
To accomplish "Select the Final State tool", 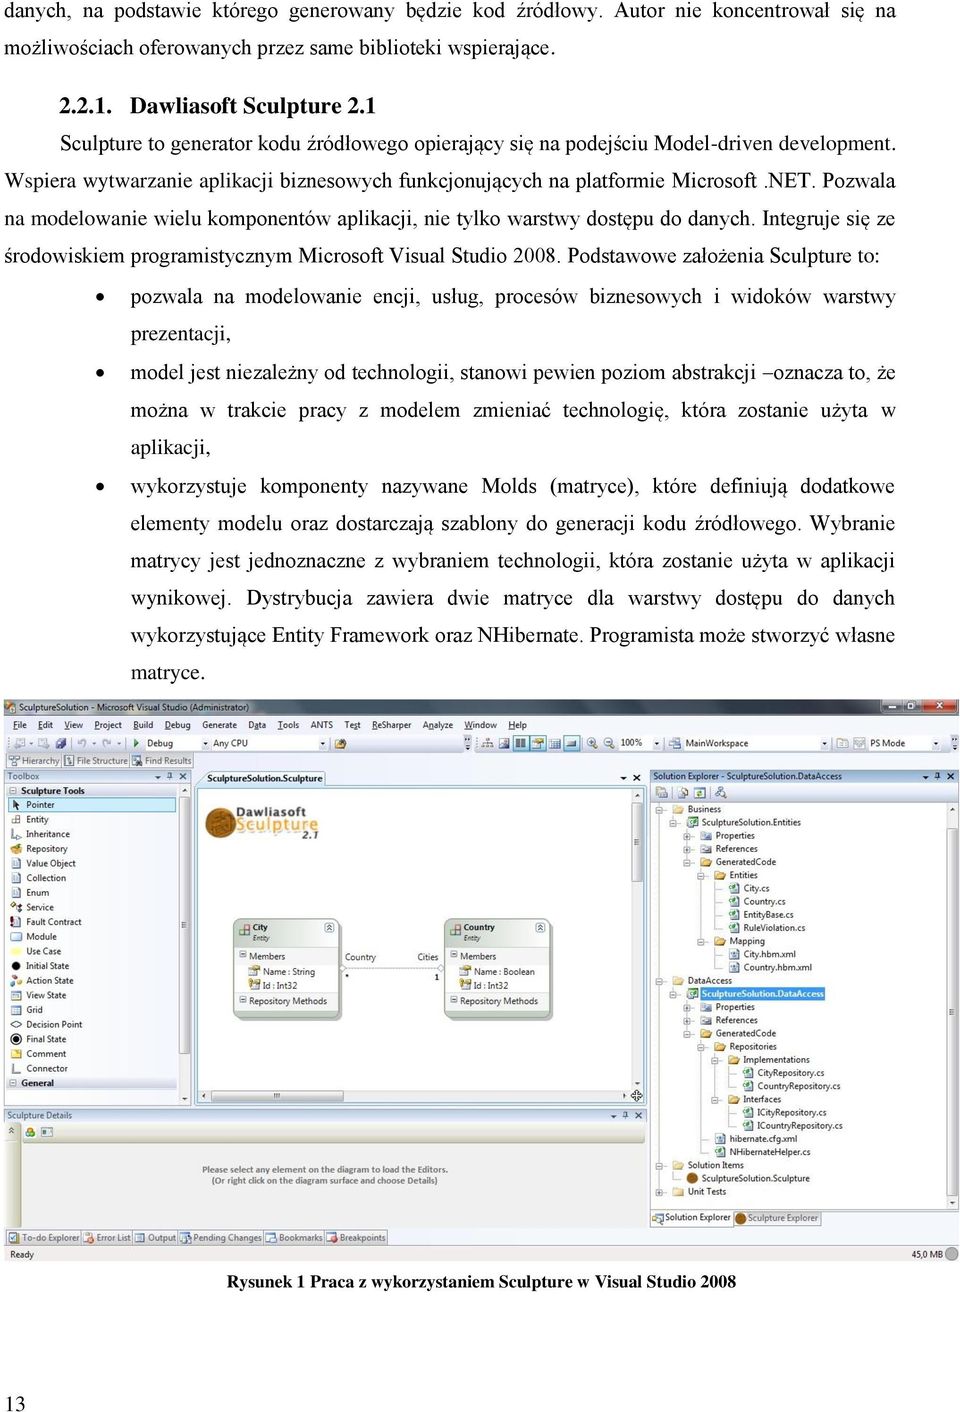I will (93, 1039).
